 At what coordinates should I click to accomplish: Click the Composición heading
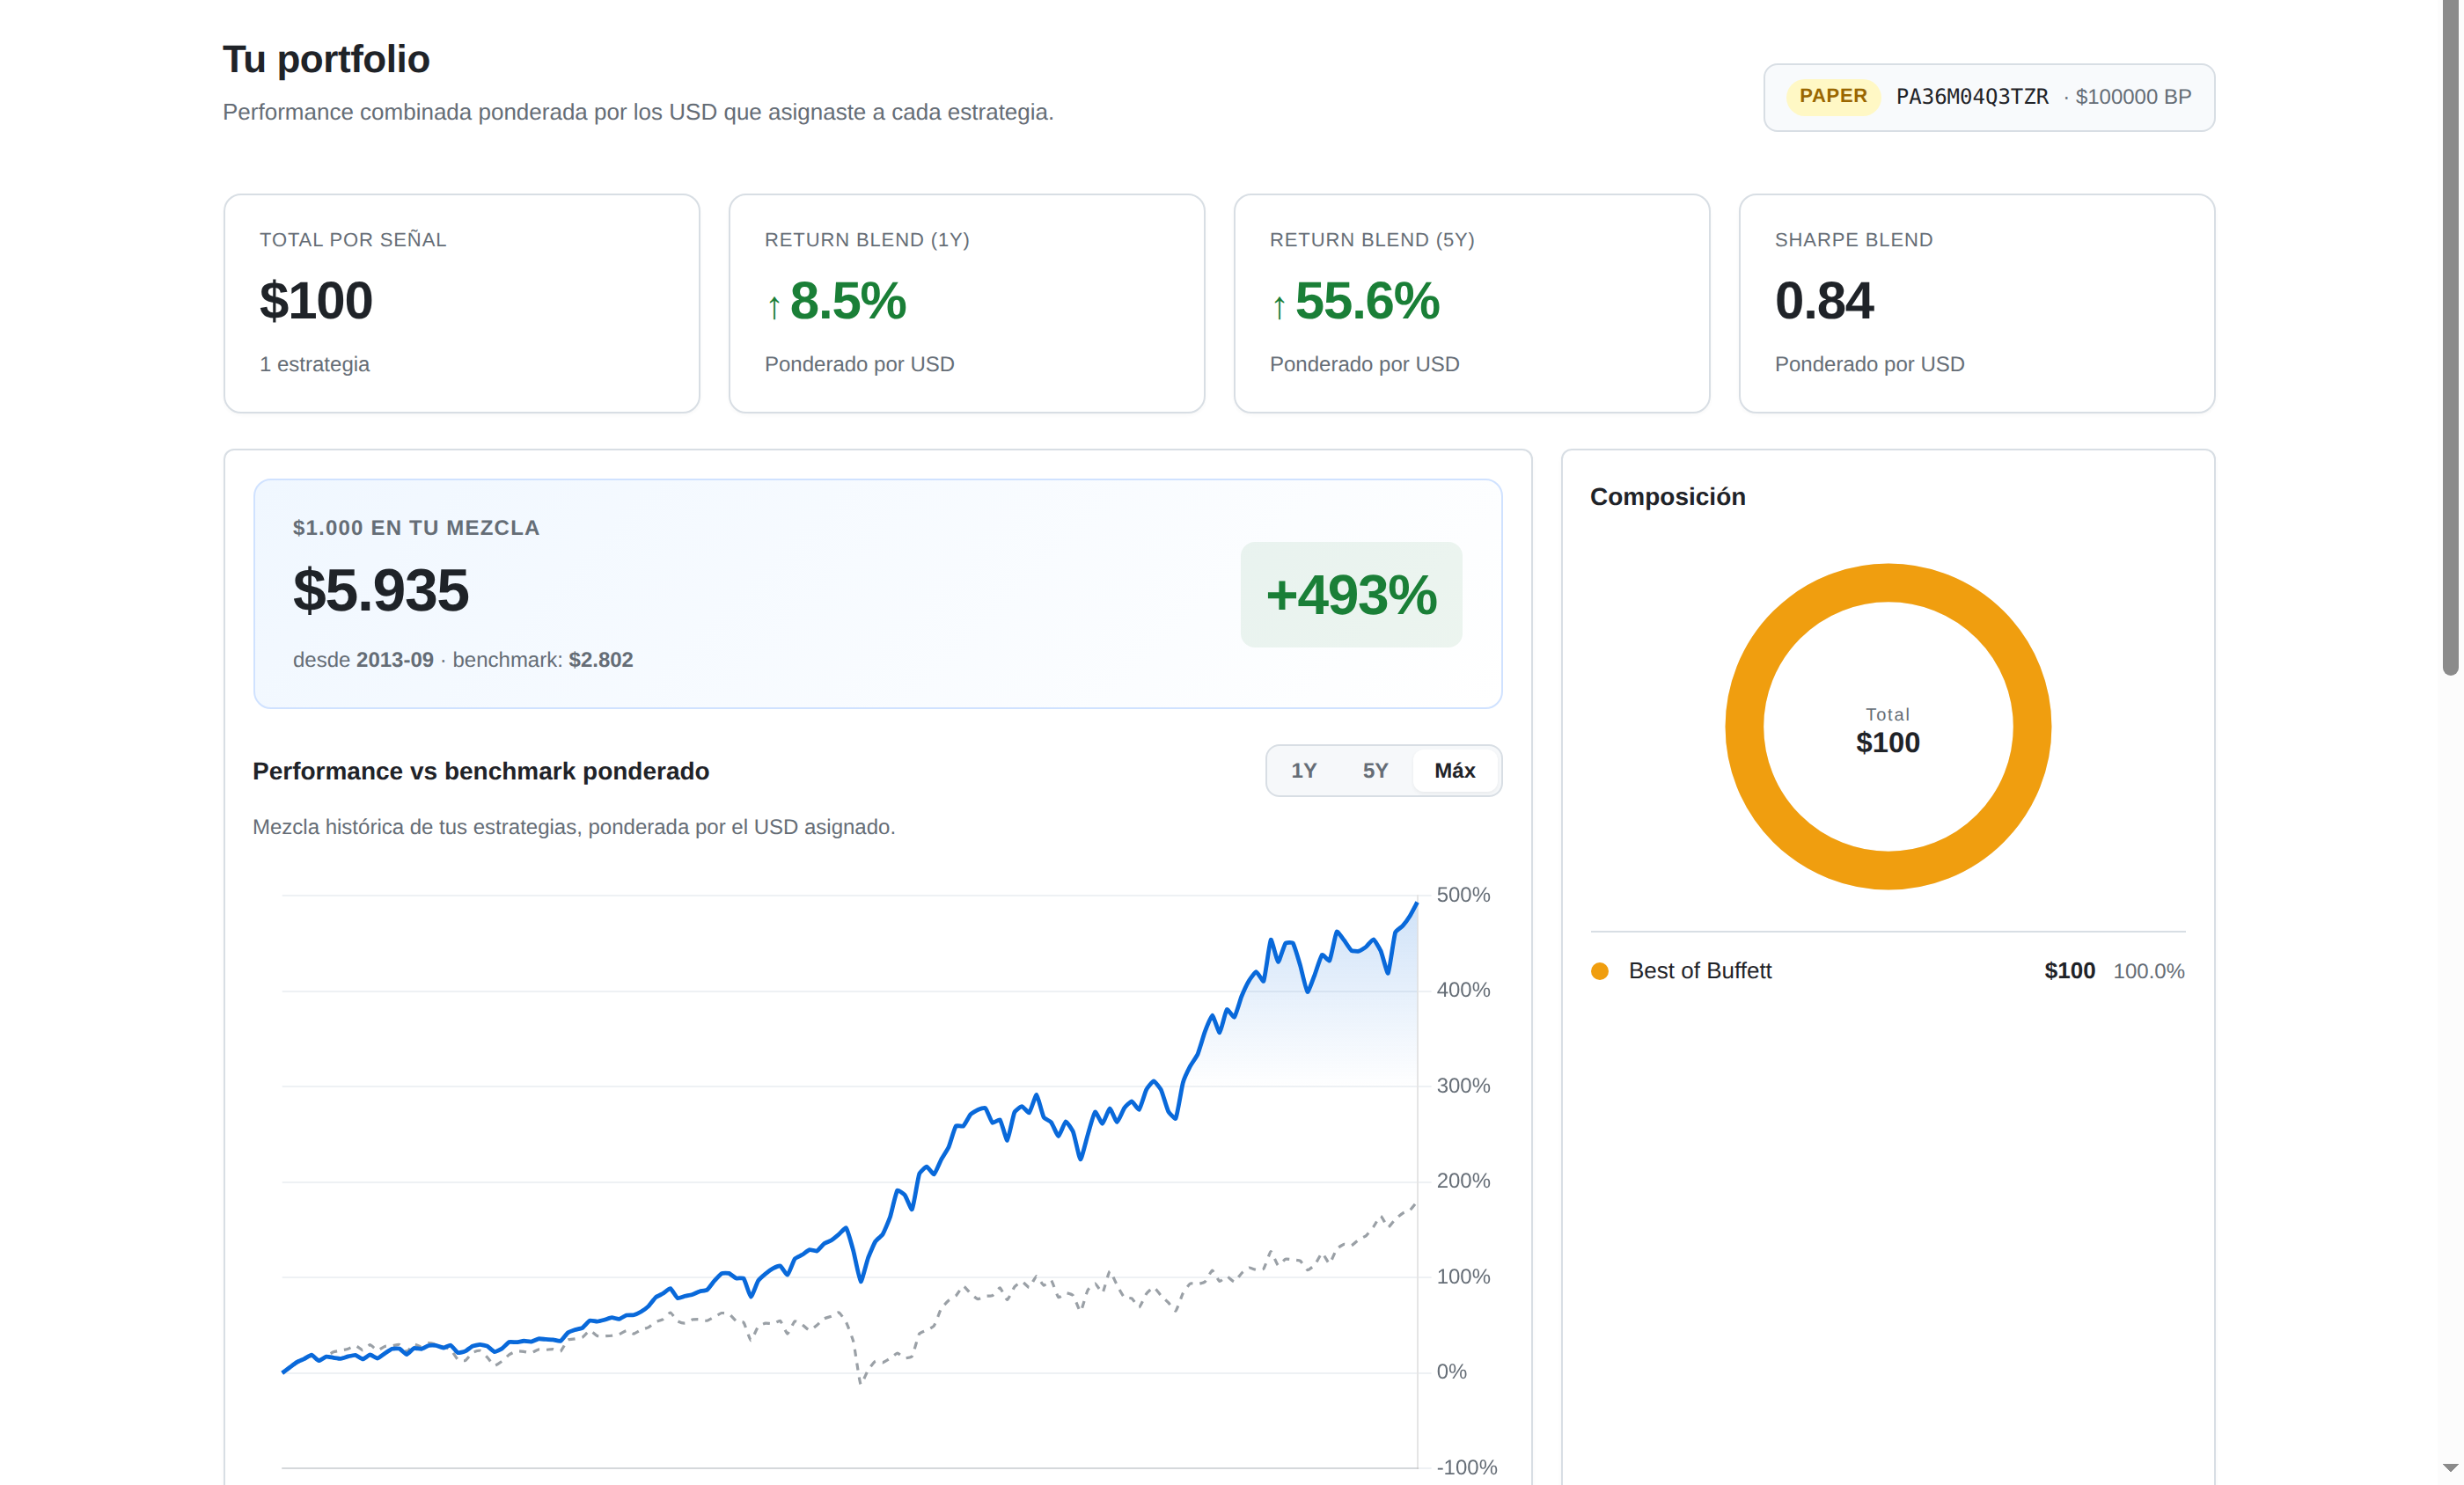click(x=1667, y=497)
